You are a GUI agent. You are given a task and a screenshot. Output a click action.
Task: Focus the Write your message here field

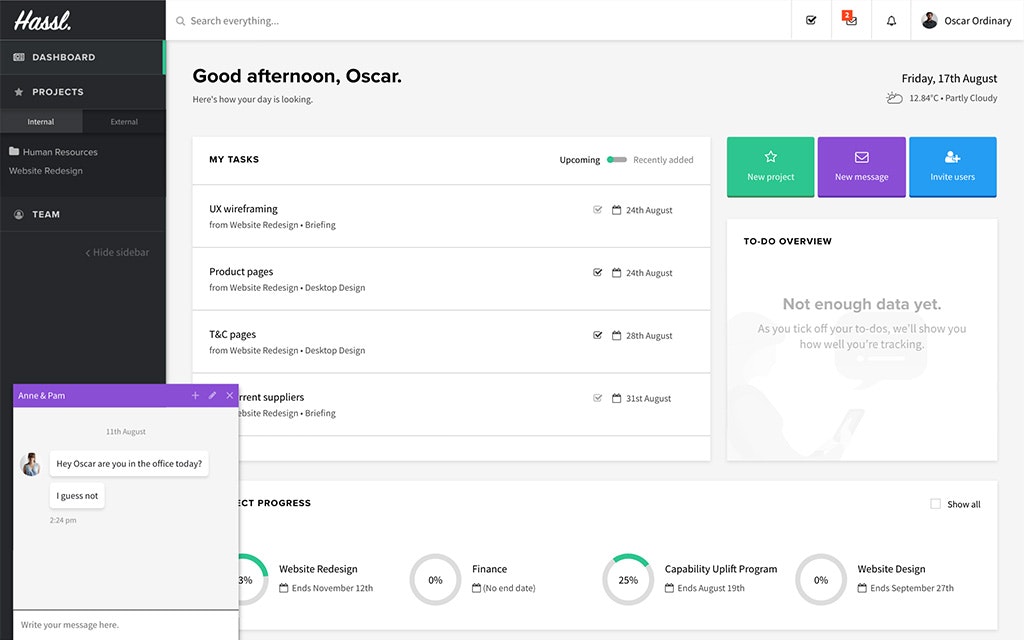126,625
